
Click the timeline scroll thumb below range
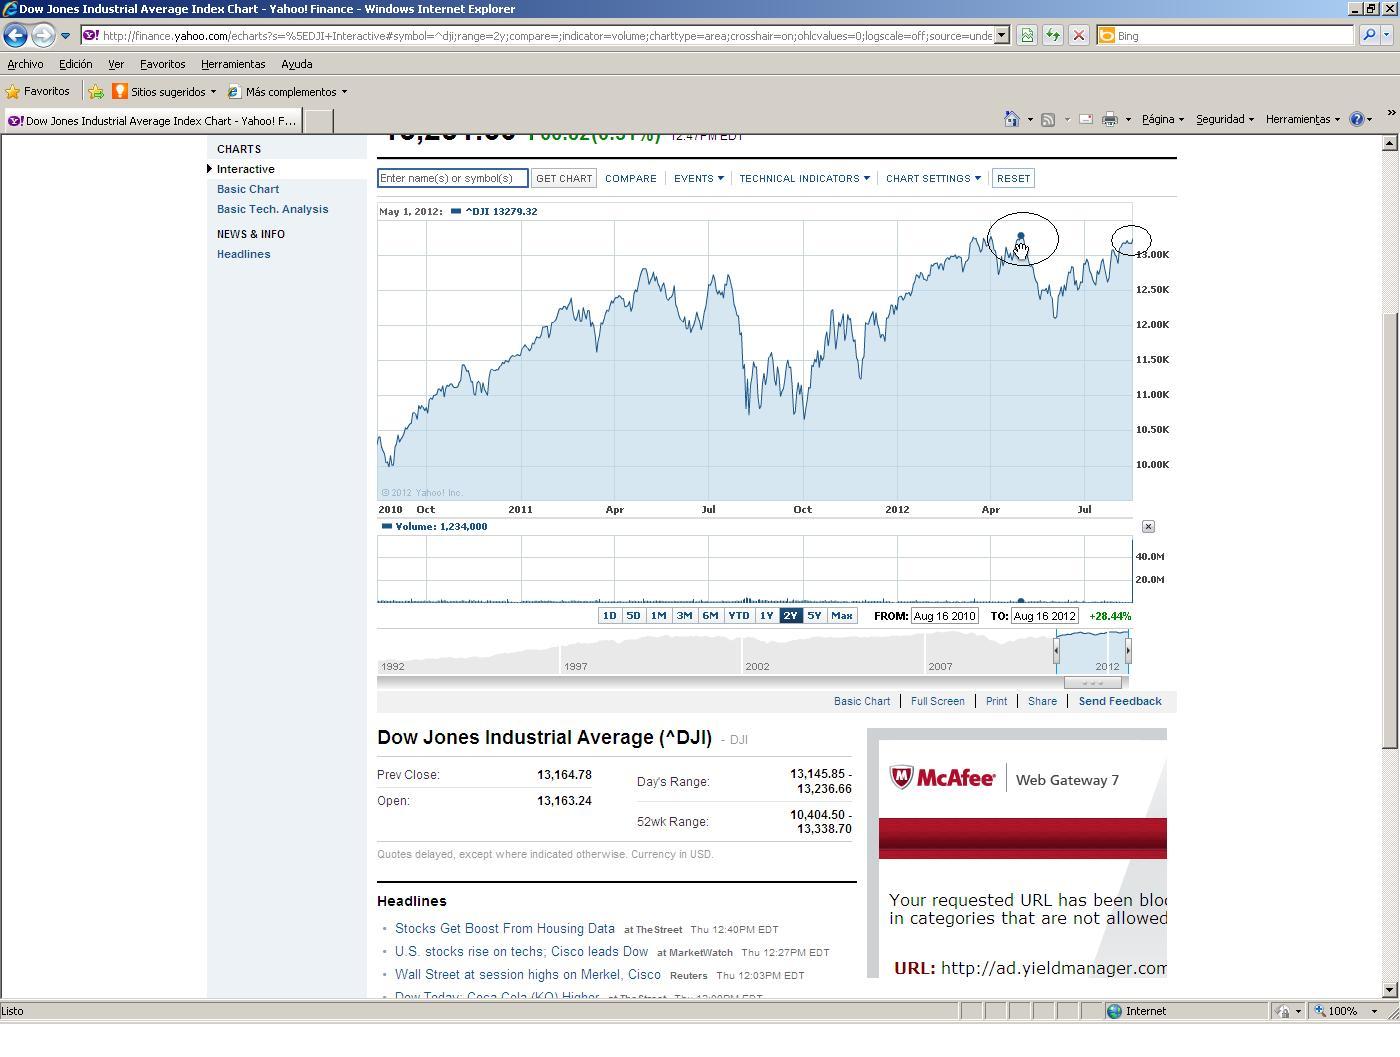point(1093,683)
